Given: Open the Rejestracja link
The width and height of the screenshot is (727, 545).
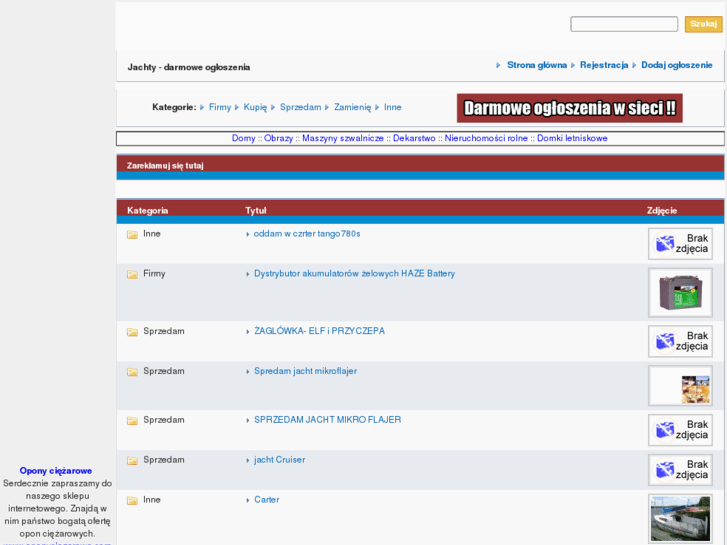Looking at the screenshot, I should pos(604,65).
